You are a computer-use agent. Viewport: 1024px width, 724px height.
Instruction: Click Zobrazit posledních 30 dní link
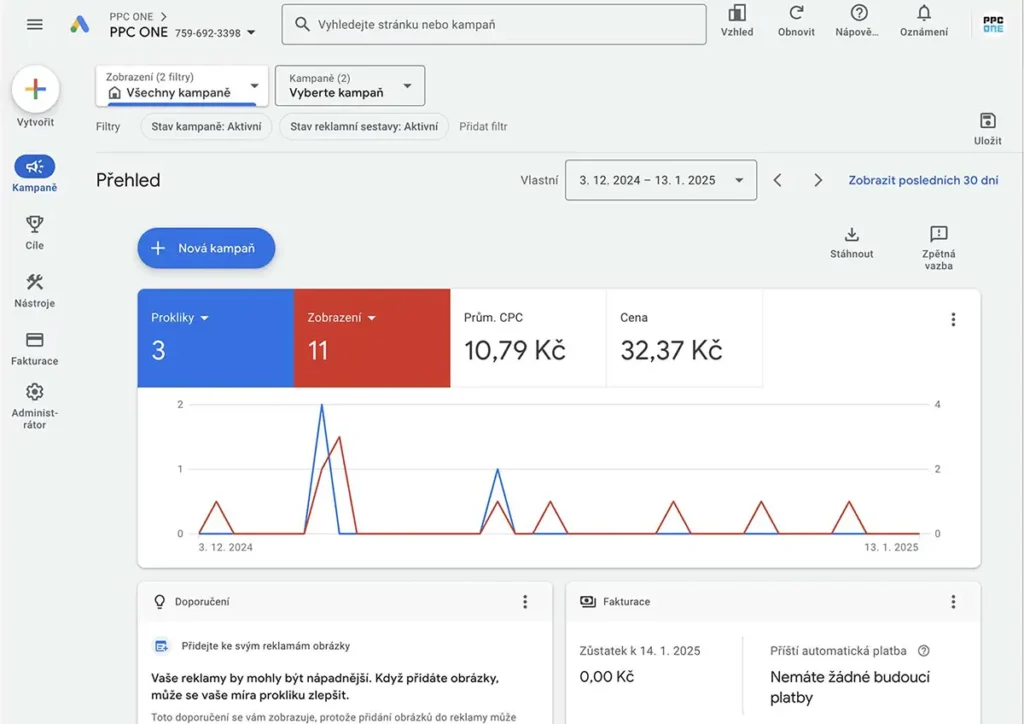click(923, 180)
